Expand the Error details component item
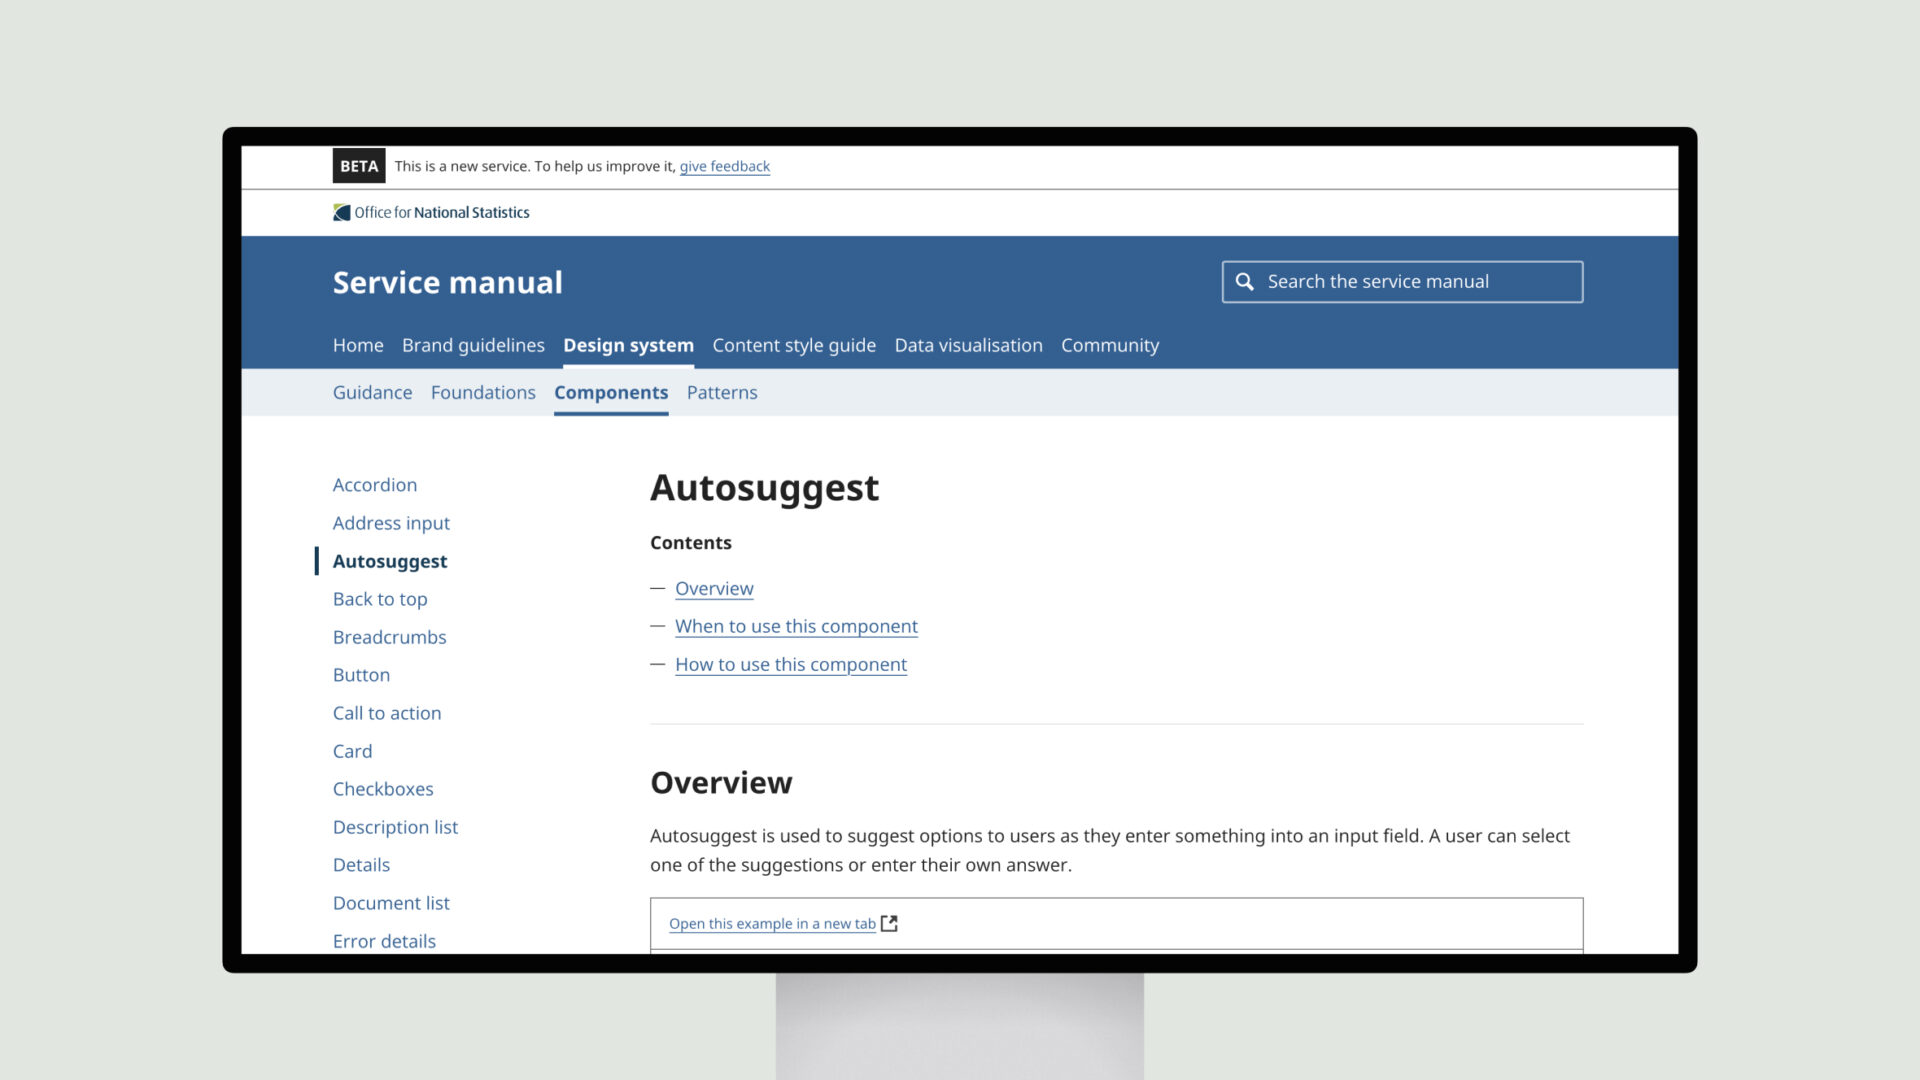Viewport: 1920px width, 1080px height. point(384,940)
